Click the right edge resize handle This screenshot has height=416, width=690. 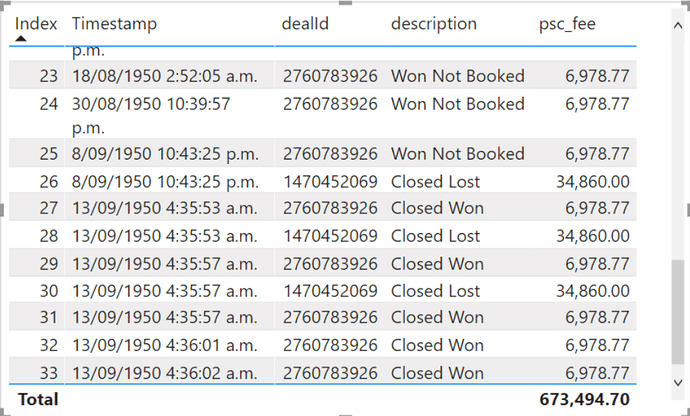pos(687,210)
